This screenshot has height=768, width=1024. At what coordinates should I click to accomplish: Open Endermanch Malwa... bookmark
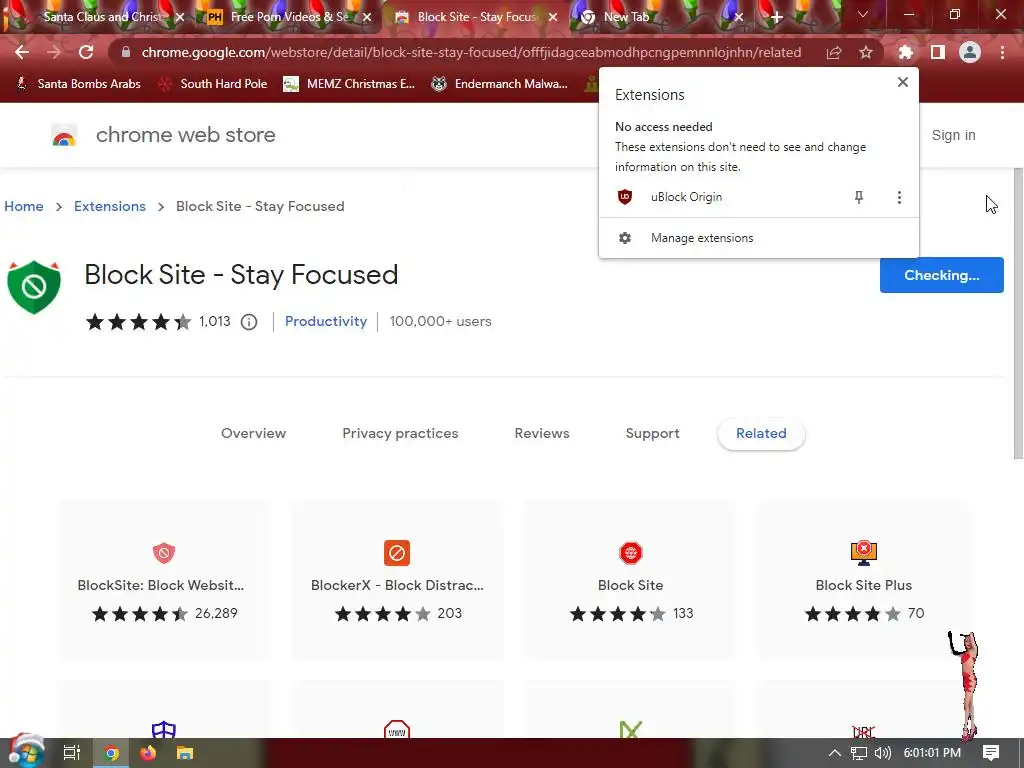point(500,84)
